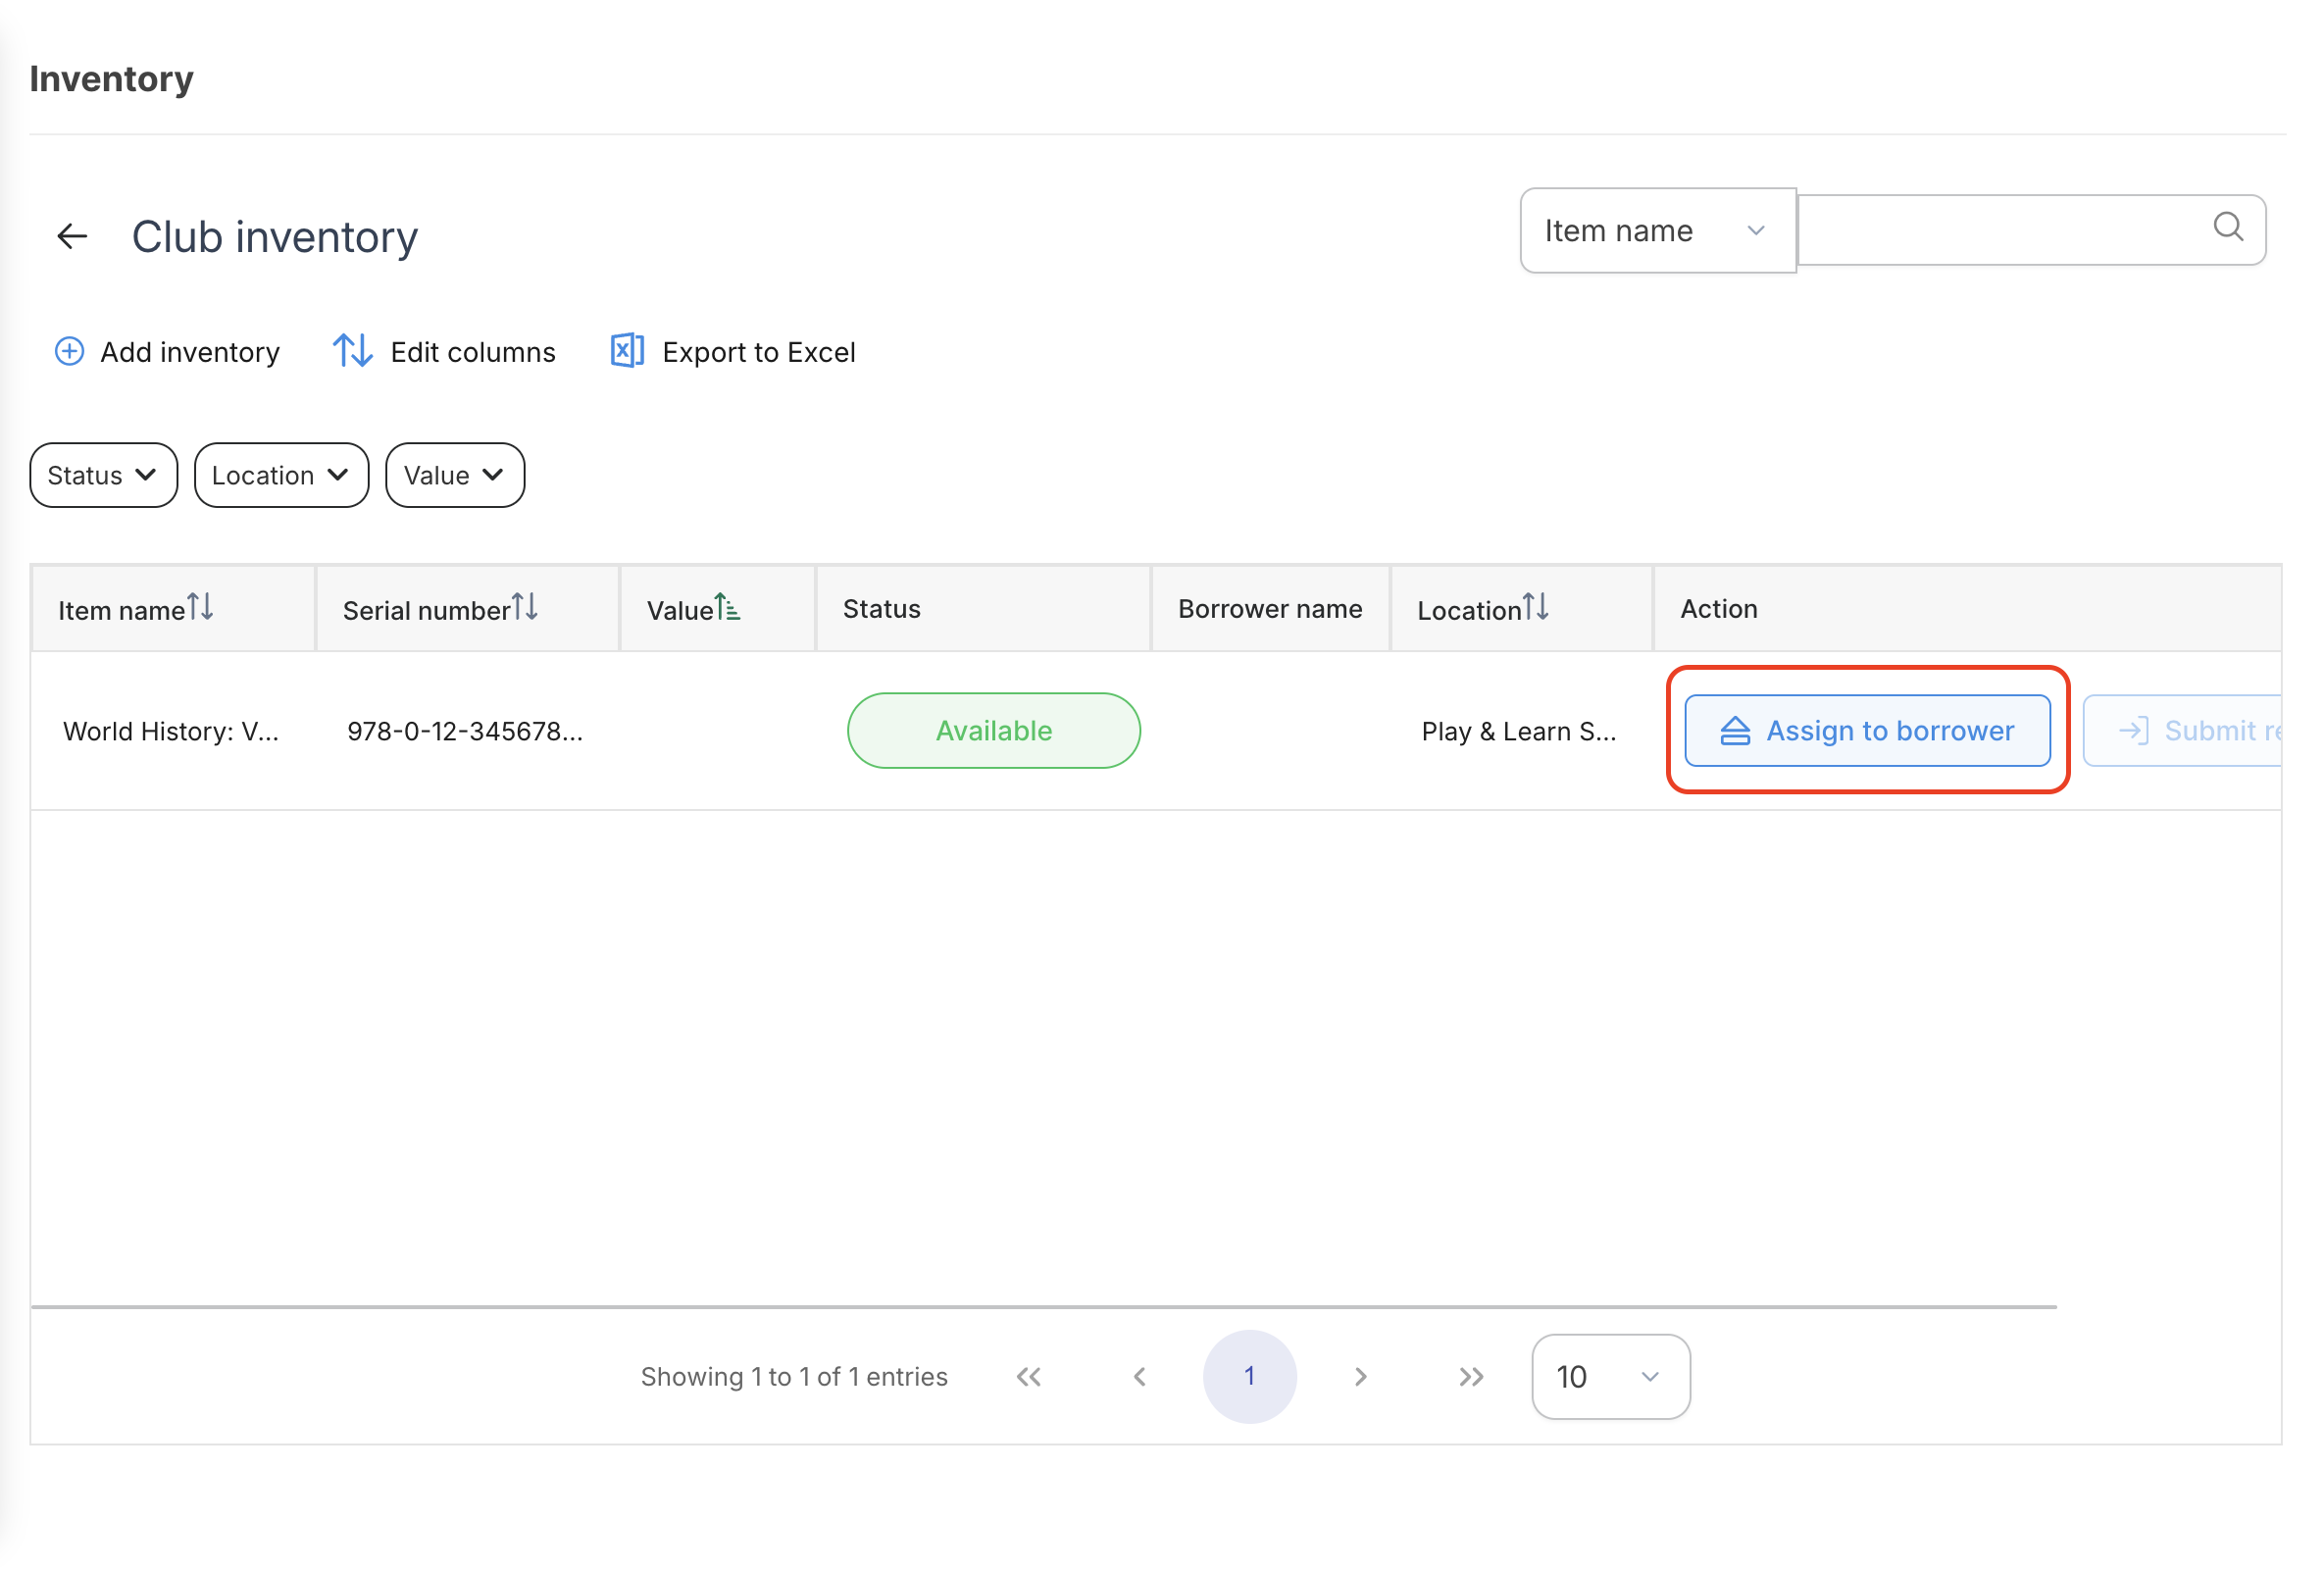Screen dimensions: 2324x1571
Task: Sort by Serial number column
Action: [525, 607]
